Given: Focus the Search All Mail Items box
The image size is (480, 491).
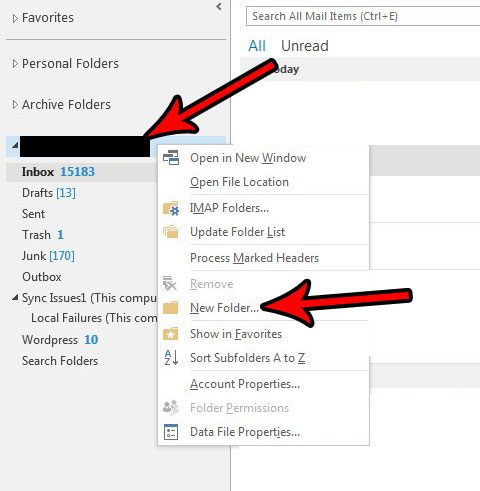Looking at the screenshot, I should (363, 16).
